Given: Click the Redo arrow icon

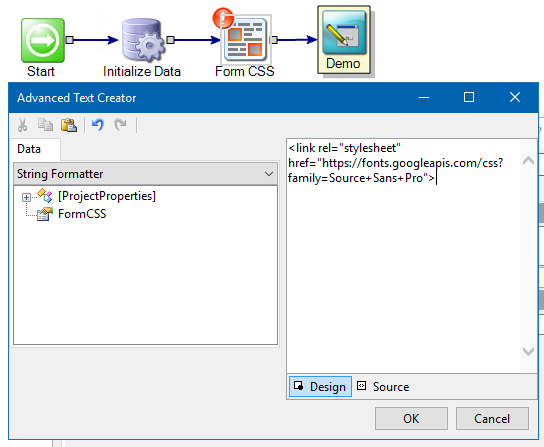Looking at the screenshot, I should pyautogui.click(x=120, y=125).
